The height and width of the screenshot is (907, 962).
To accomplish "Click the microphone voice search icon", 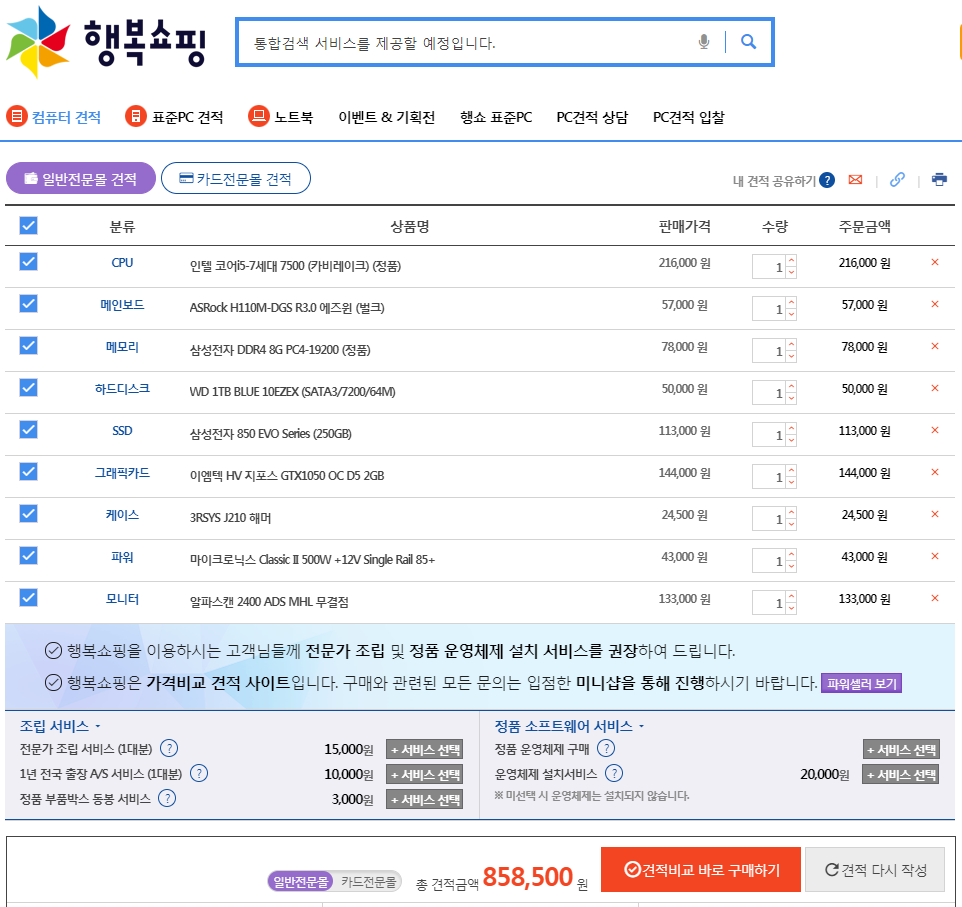I will pos(704,42).
